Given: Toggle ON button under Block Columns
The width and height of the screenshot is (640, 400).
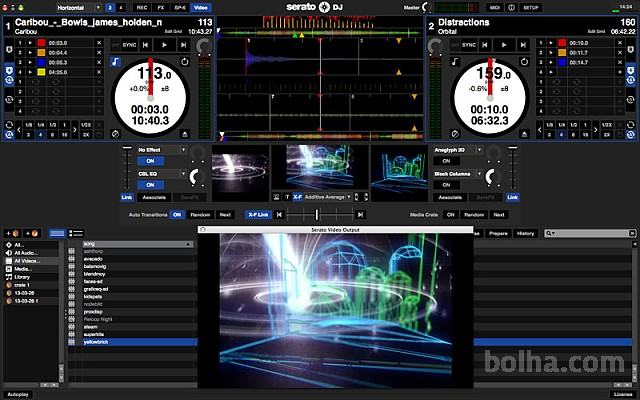Looking at the screenshot, I should click(446, 185).
